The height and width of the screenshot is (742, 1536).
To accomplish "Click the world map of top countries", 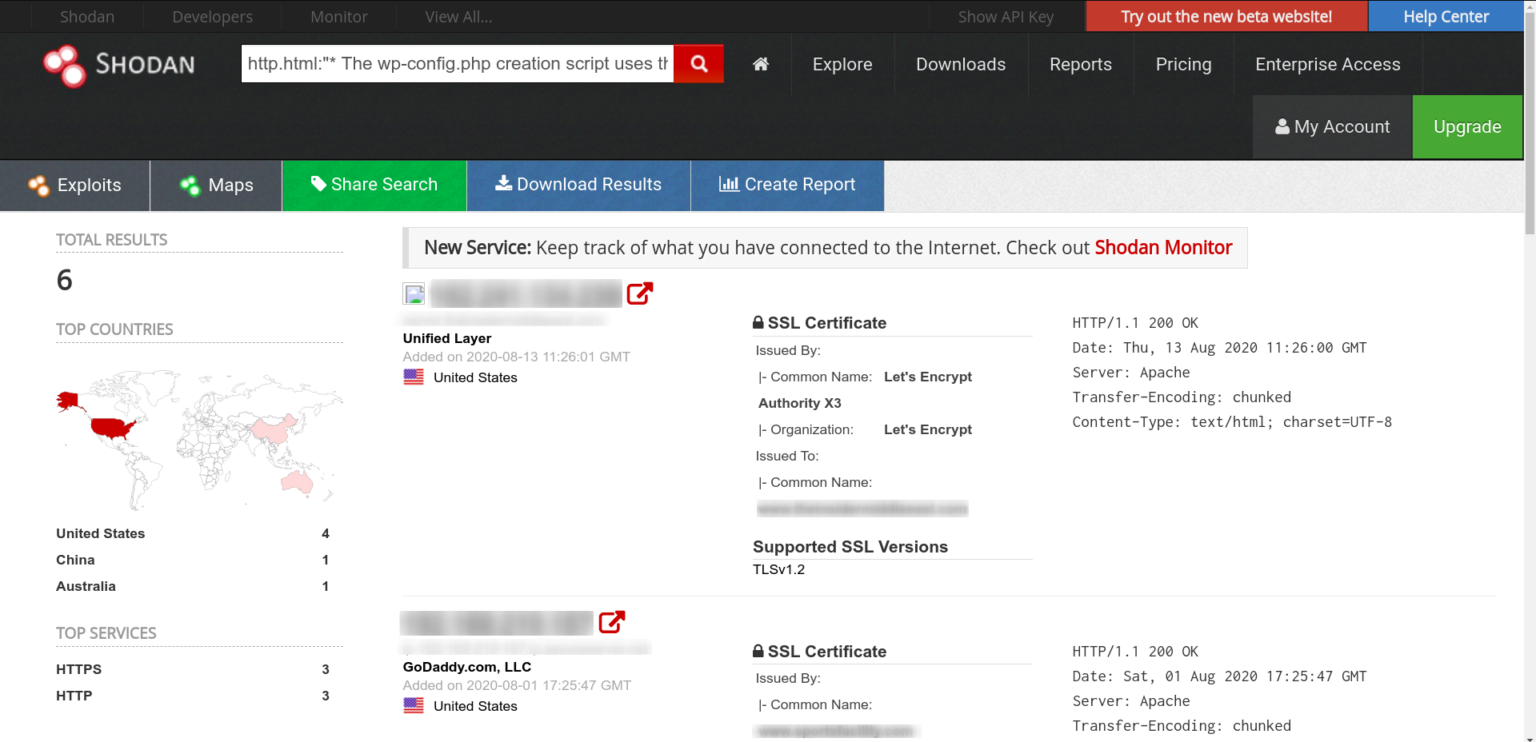I will click(x=199, y=440).
